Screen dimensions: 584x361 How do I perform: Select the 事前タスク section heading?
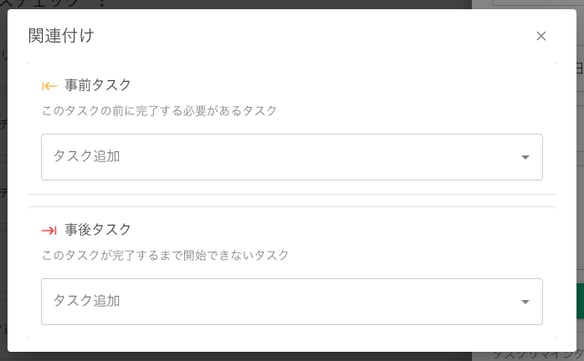click(x=98, y=85)
